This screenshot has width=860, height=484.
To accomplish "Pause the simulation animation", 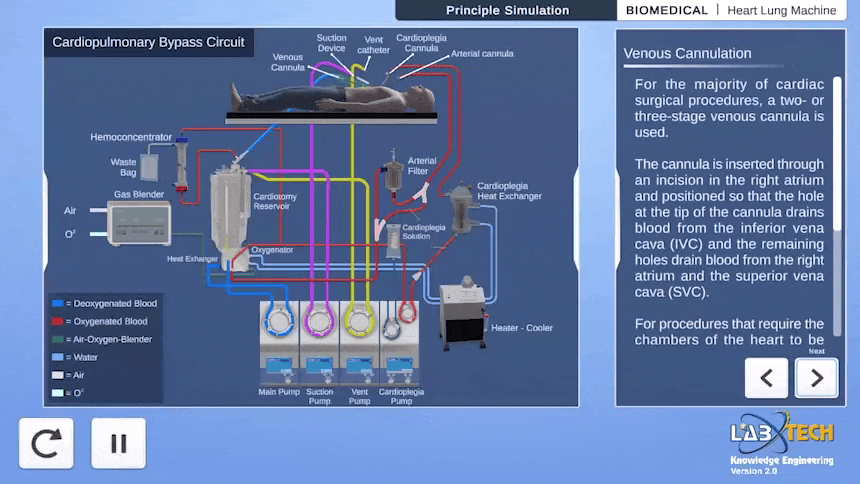I will pos(118,443).
